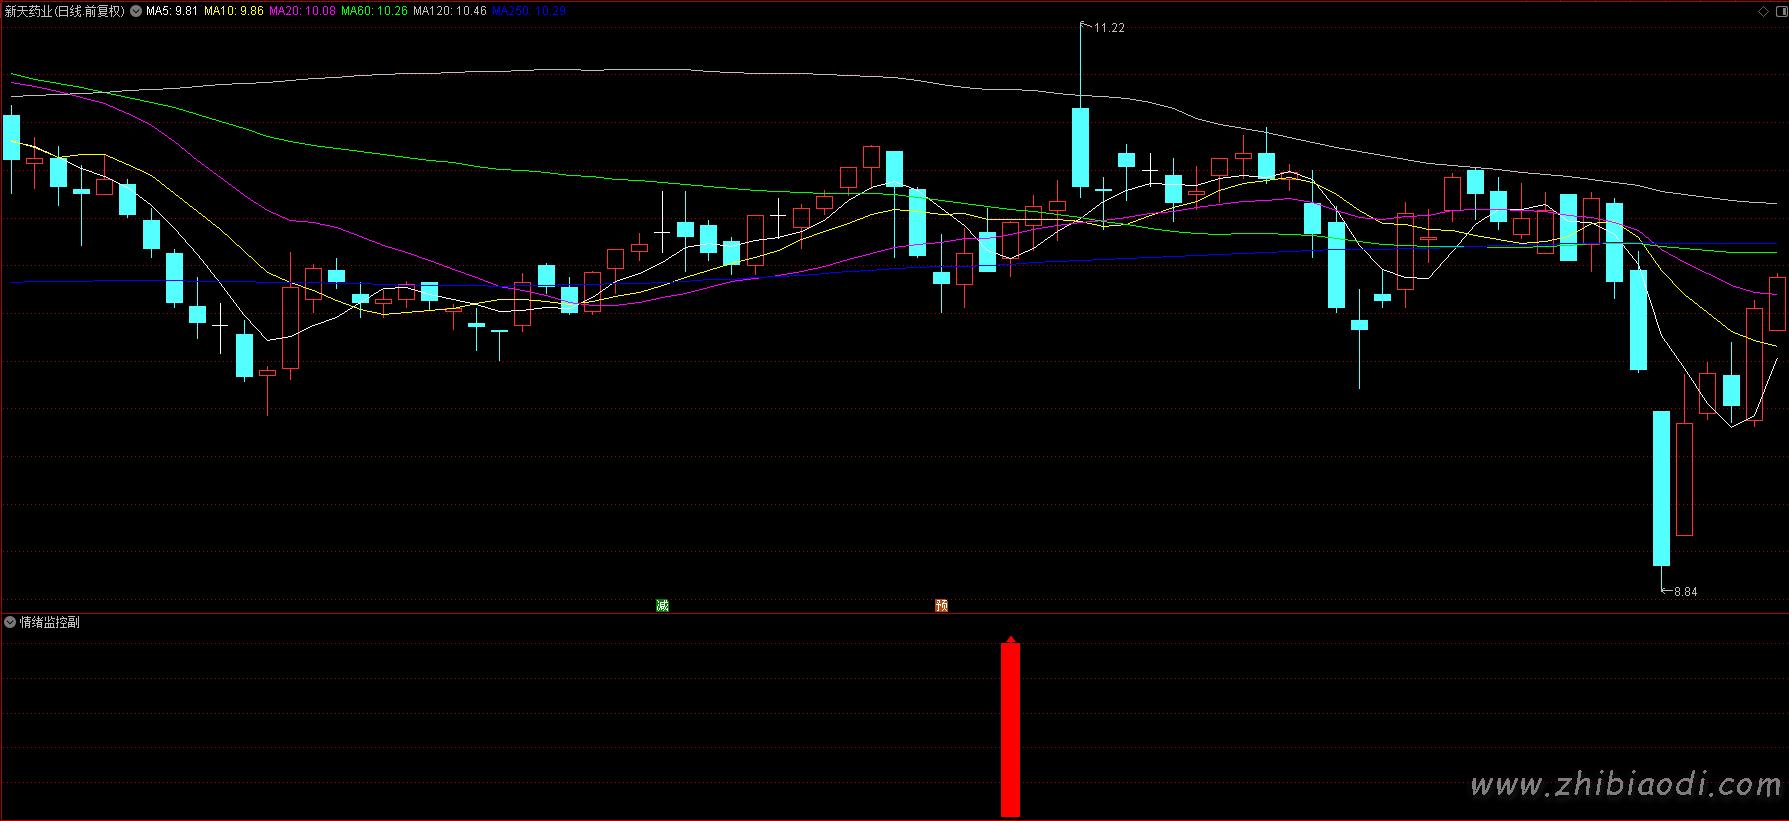Click the diamond icon at top right
Viewport: 1789px width, 821px height.
coord(1763,11)
